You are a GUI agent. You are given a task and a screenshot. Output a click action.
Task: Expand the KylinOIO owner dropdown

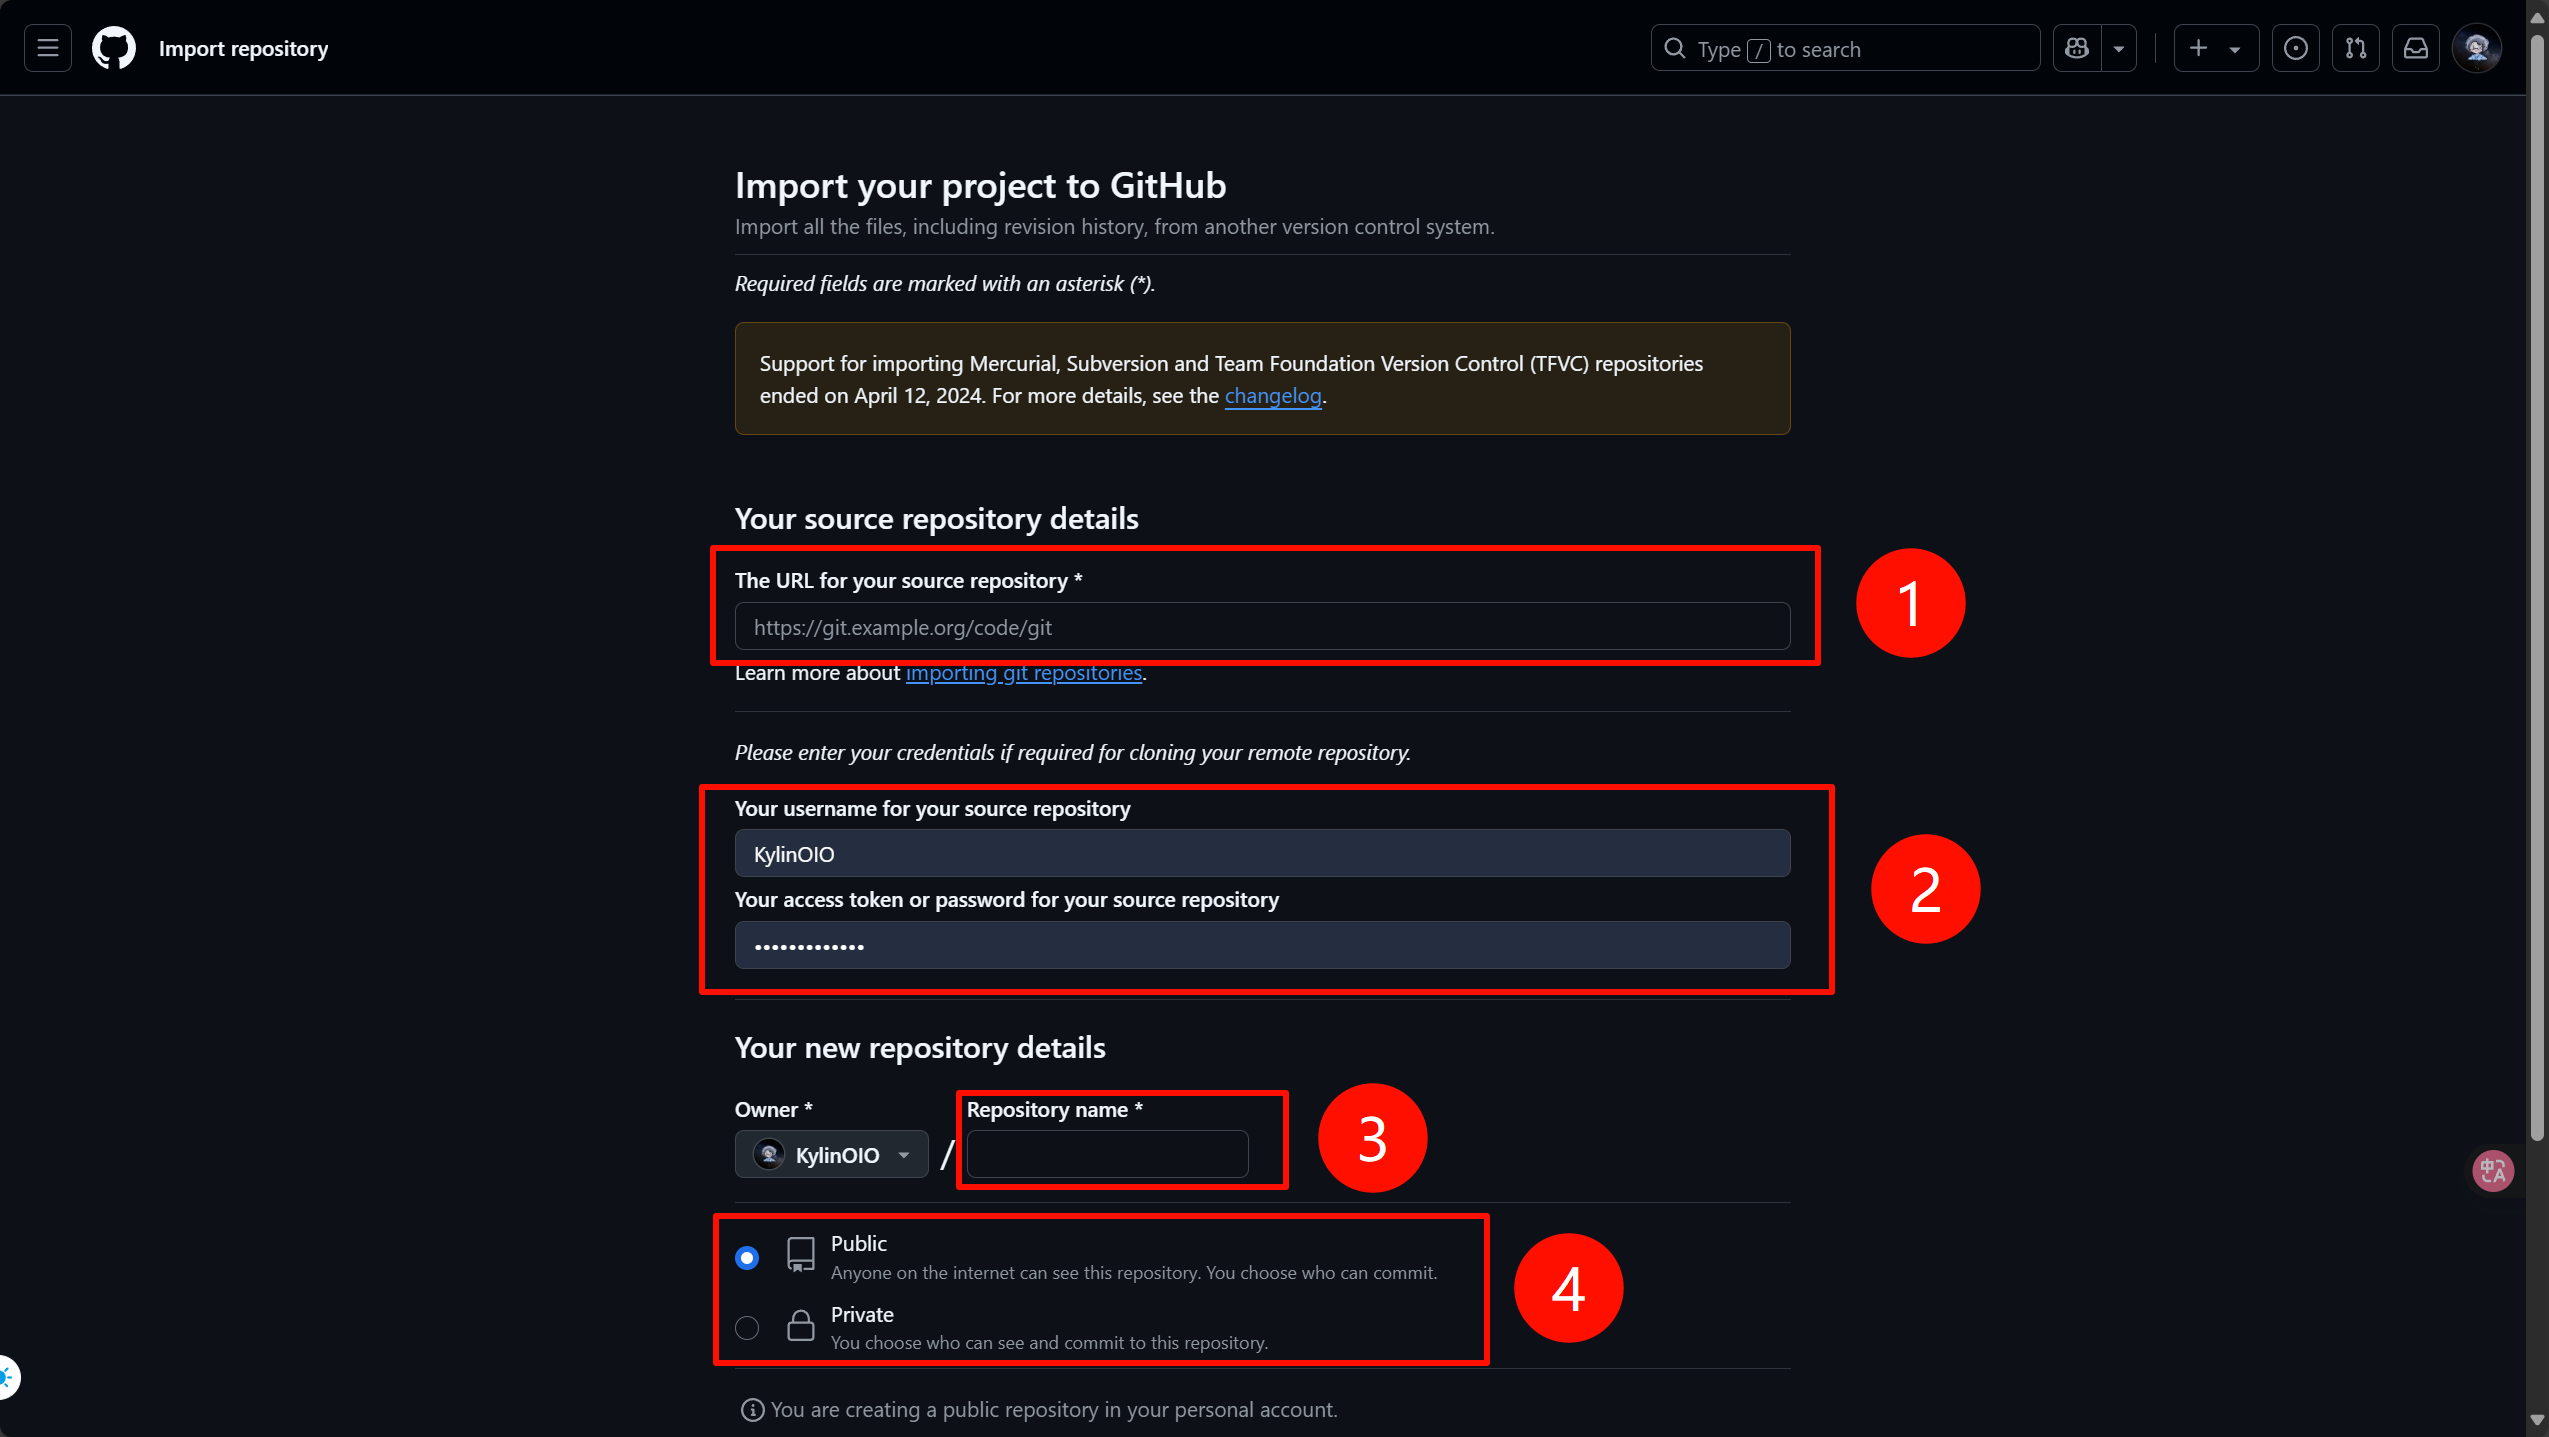[x=832, y=1155]
